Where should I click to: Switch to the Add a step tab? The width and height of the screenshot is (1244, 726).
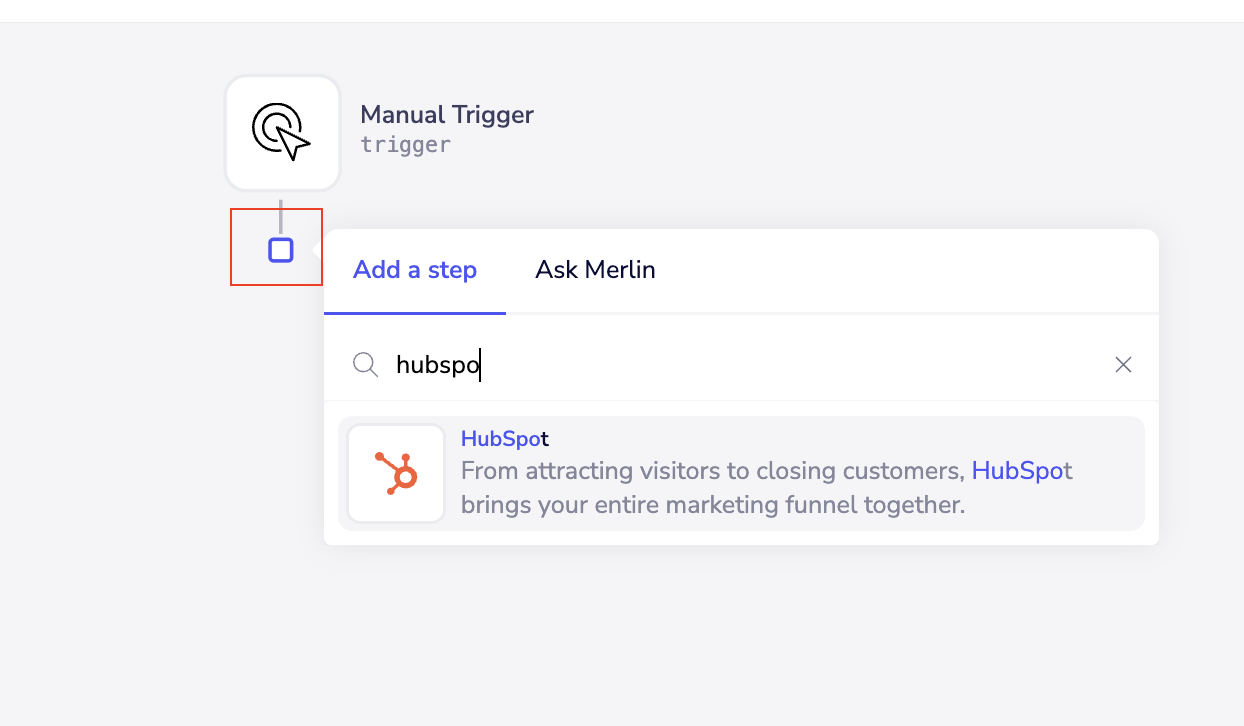point(414,269)
